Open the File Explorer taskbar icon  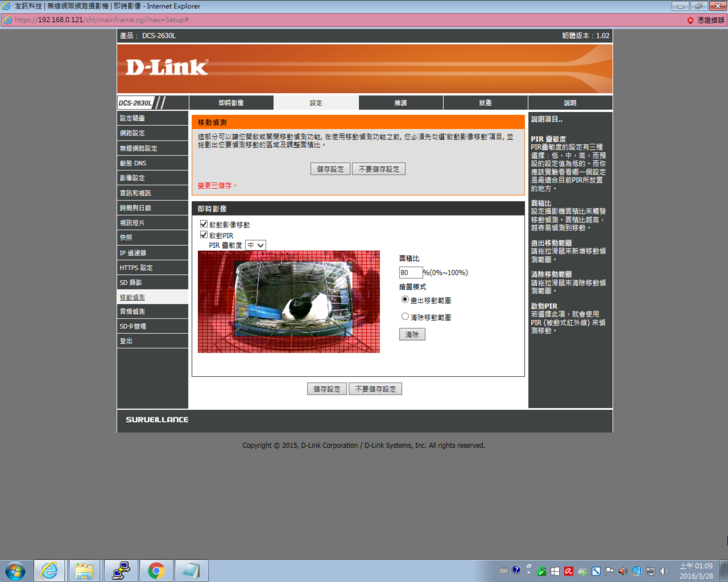[84, 571]
